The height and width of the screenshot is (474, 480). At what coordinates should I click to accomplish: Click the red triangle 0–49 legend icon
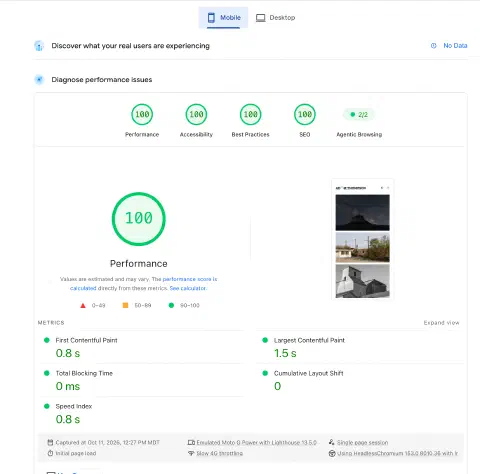tap(83, 305)
